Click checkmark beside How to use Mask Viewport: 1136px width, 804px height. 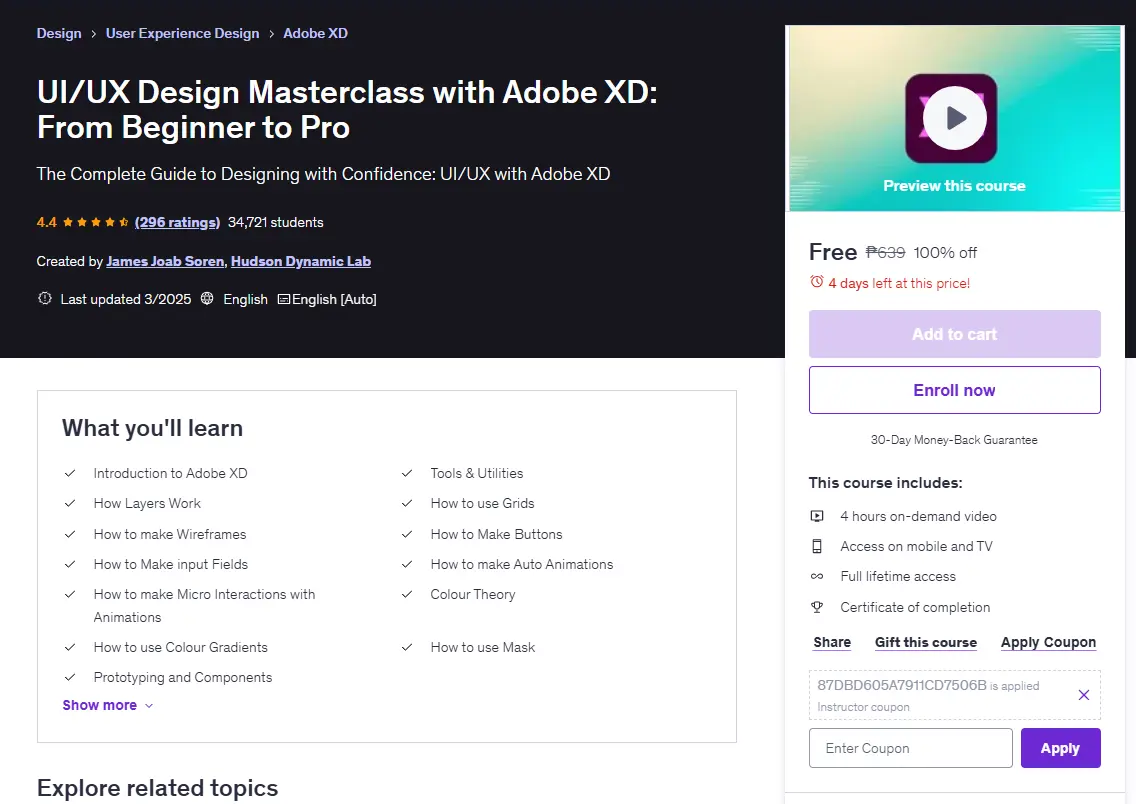407,648
